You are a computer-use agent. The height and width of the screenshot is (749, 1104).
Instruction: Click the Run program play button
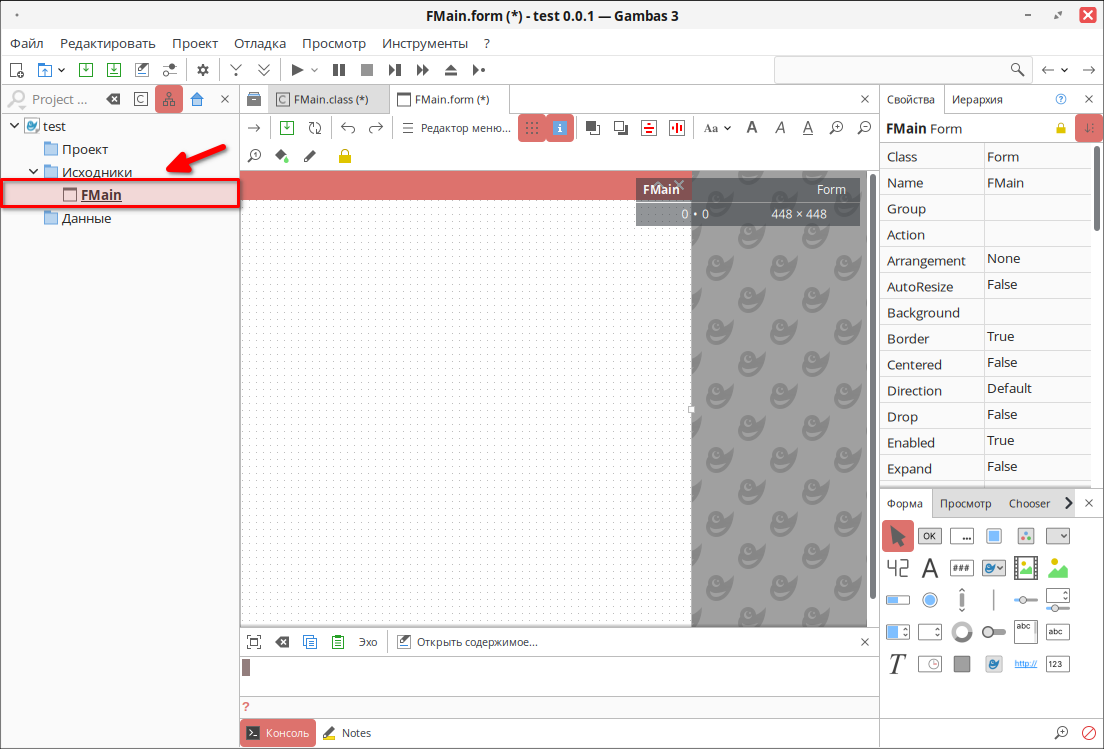coord(297,70)
